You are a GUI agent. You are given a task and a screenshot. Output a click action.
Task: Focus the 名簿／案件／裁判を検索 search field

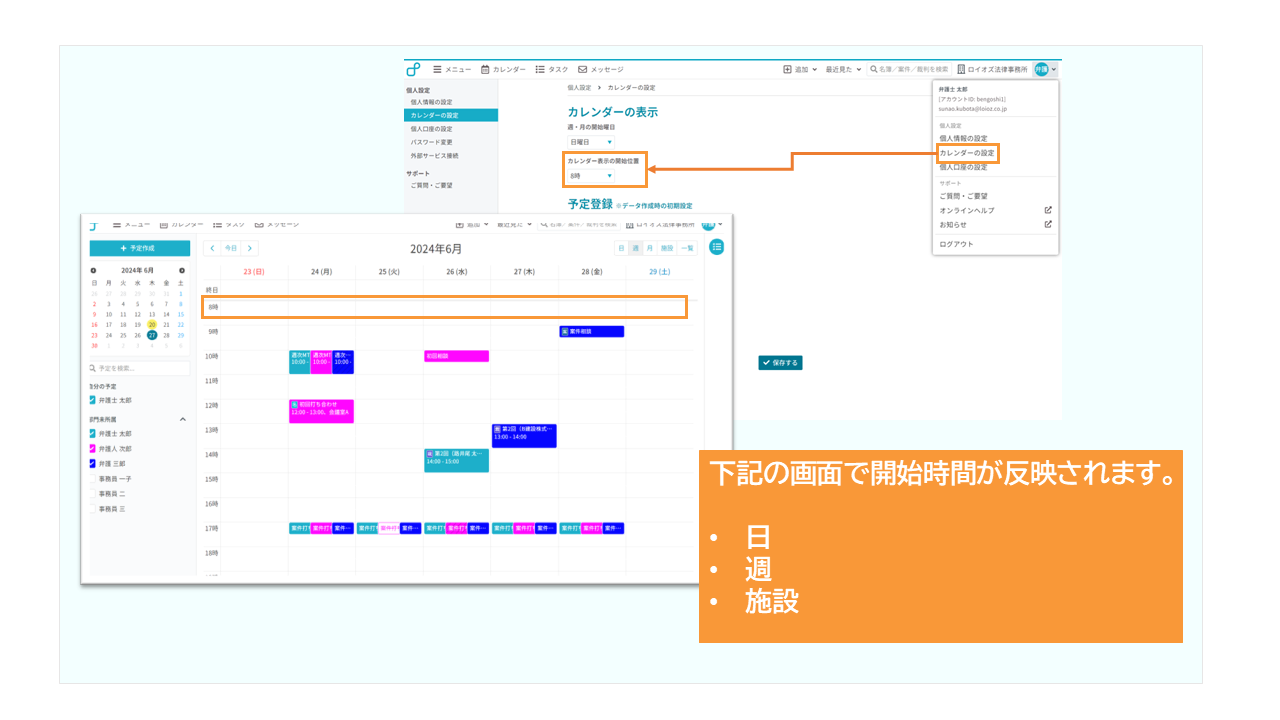point(909,69)
